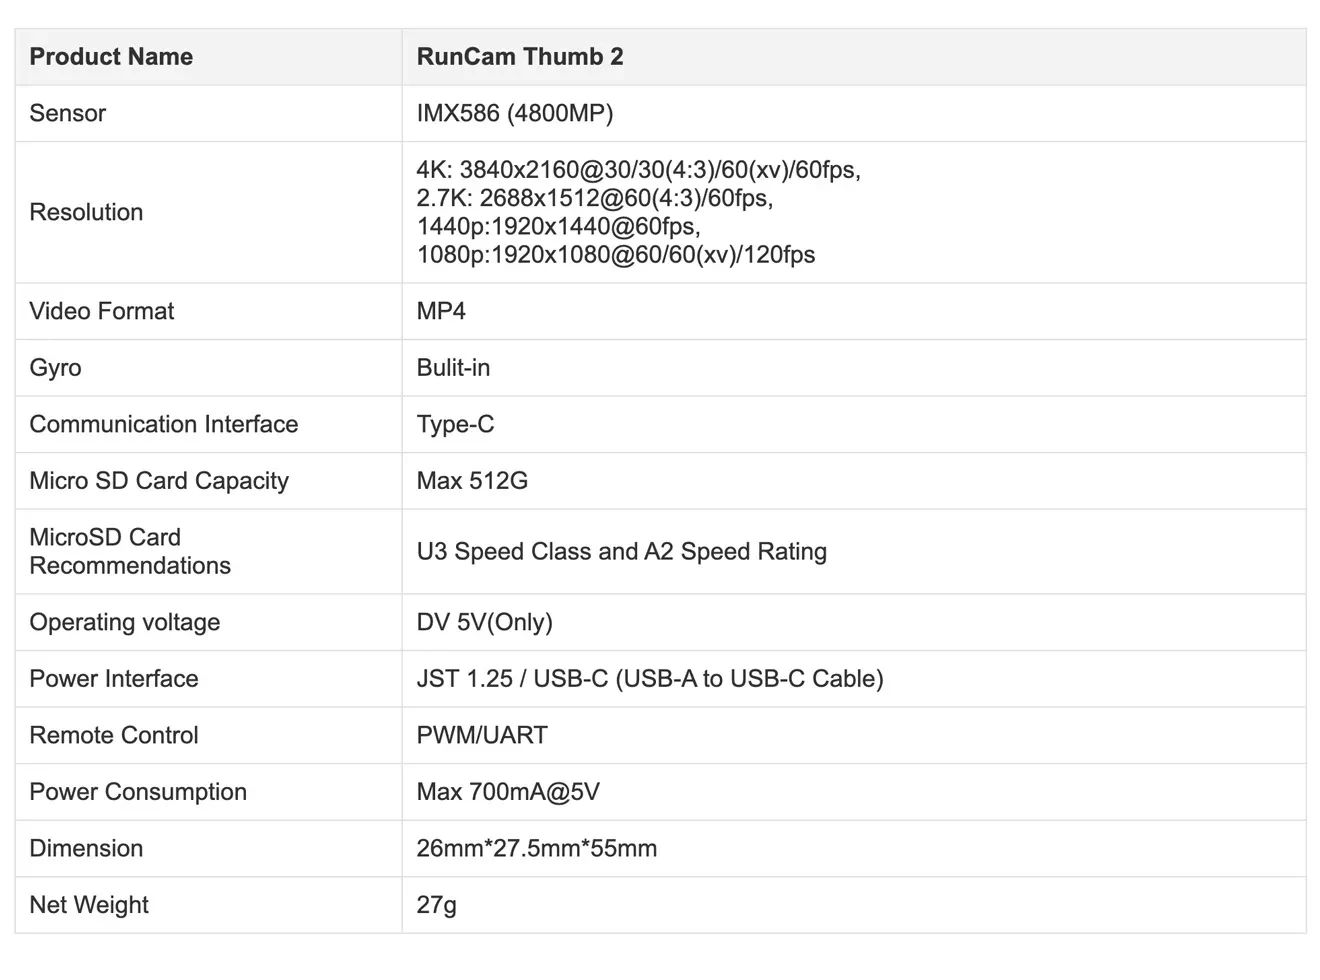The height and width of the screenshot is (980, 1320).
Task: Select the "Remote Control" row label
Action: (114, 735)
